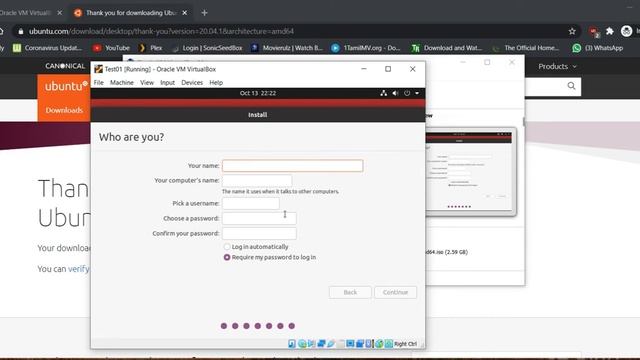Close the Oracle VM VirtualBox browser tab
The width and height of the screenshot is (640, 360).
60,13
